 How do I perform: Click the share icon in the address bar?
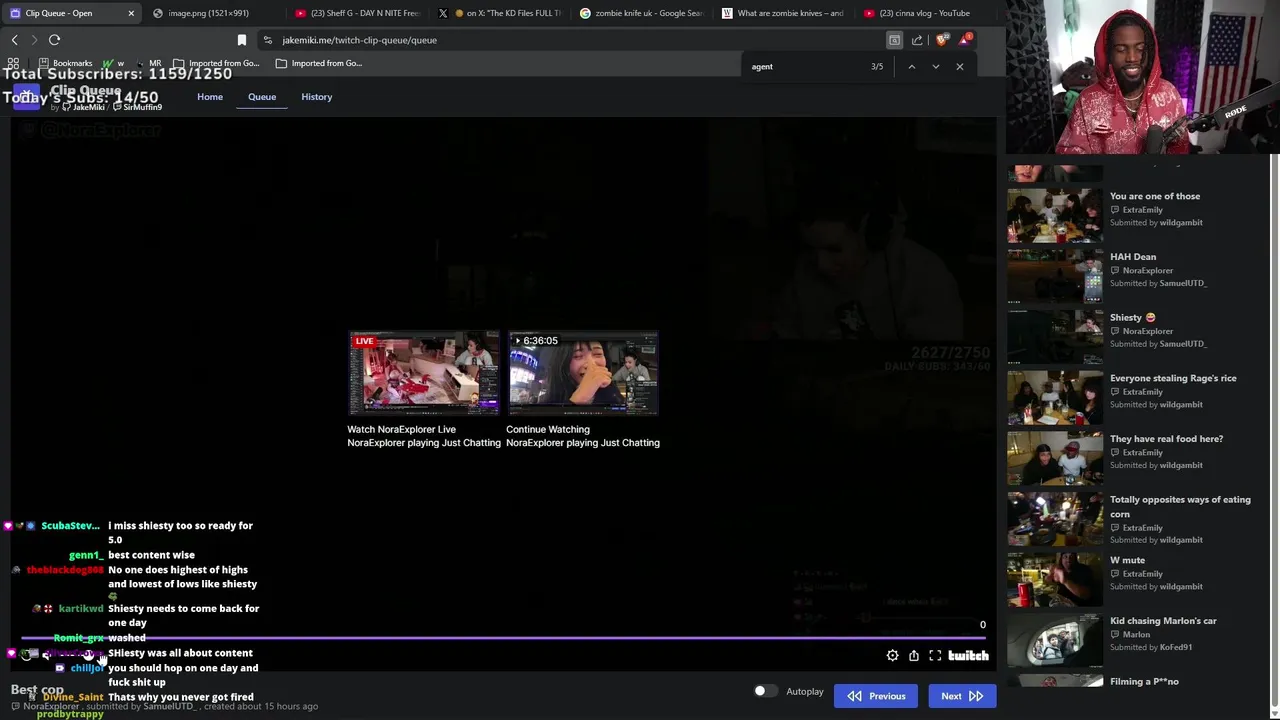pyautogui.click(x=917, y=40)
